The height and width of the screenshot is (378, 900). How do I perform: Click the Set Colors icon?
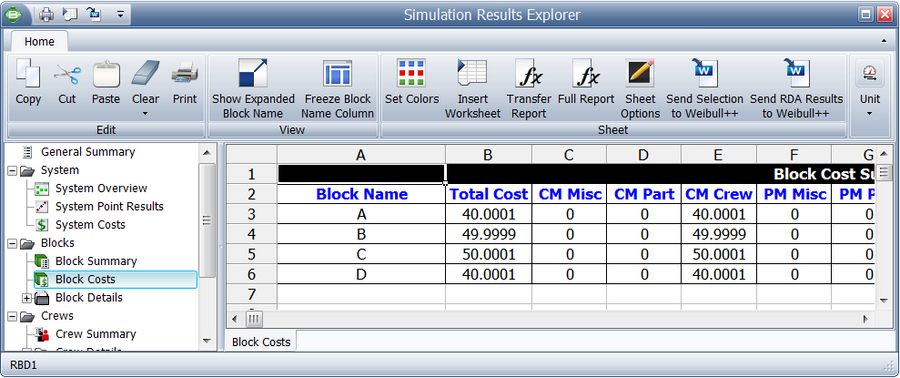pos(412,74)
